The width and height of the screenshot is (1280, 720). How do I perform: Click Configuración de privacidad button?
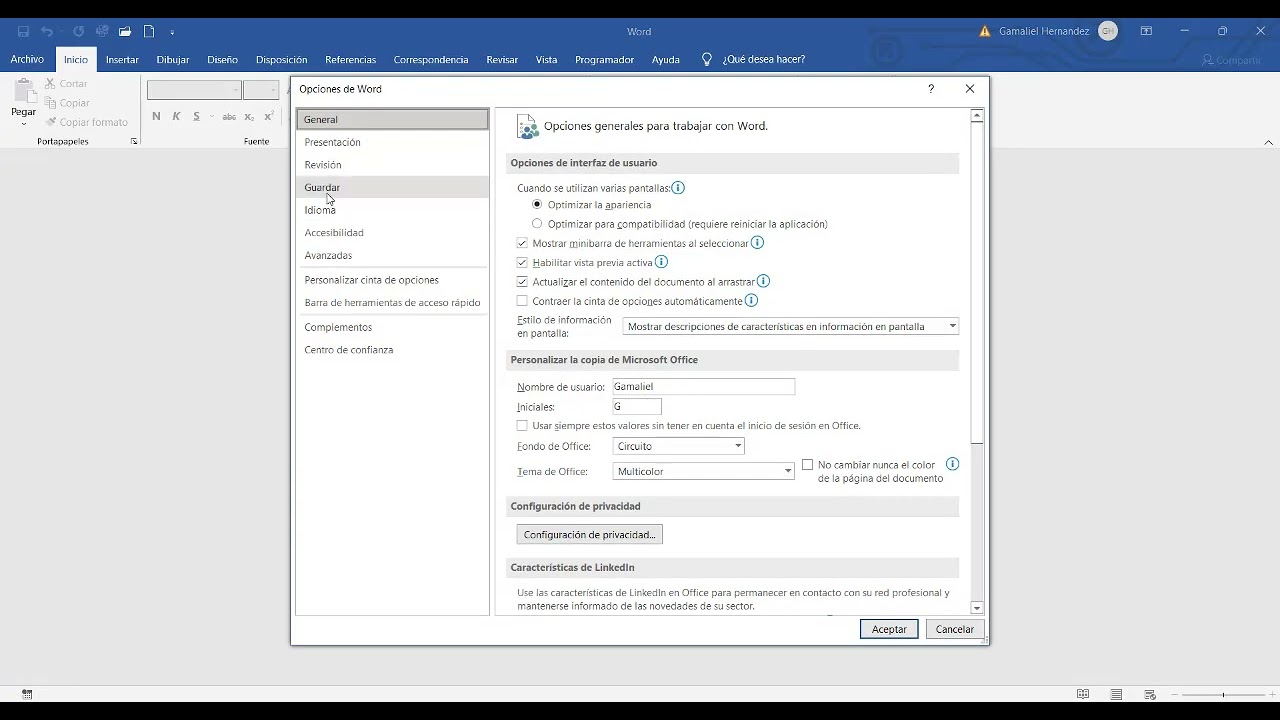point(589,535)
